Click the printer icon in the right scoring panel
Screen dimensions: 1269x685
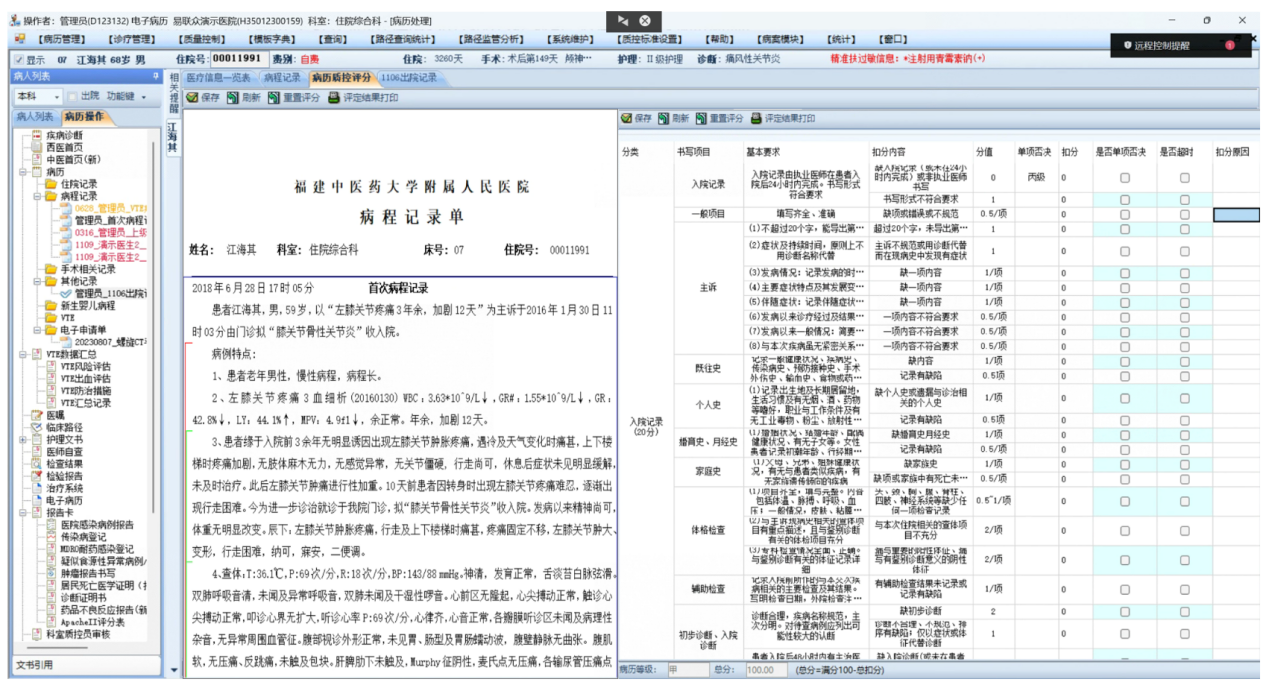pos(756,118)
